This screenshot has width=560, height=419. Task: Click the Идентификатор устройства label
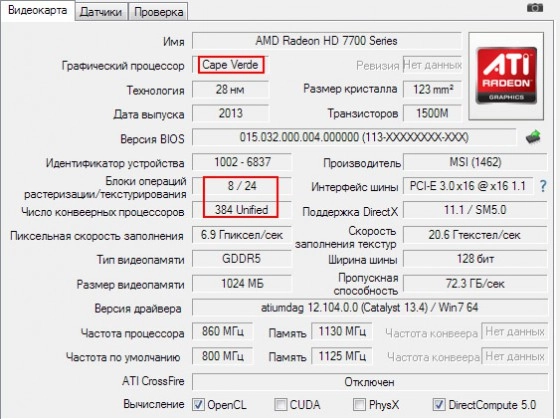[115, 164]
